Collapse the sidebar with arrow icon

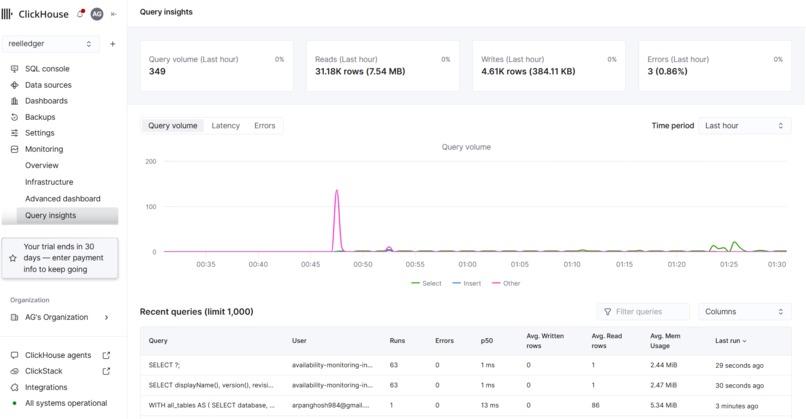[x=114, y=14]
